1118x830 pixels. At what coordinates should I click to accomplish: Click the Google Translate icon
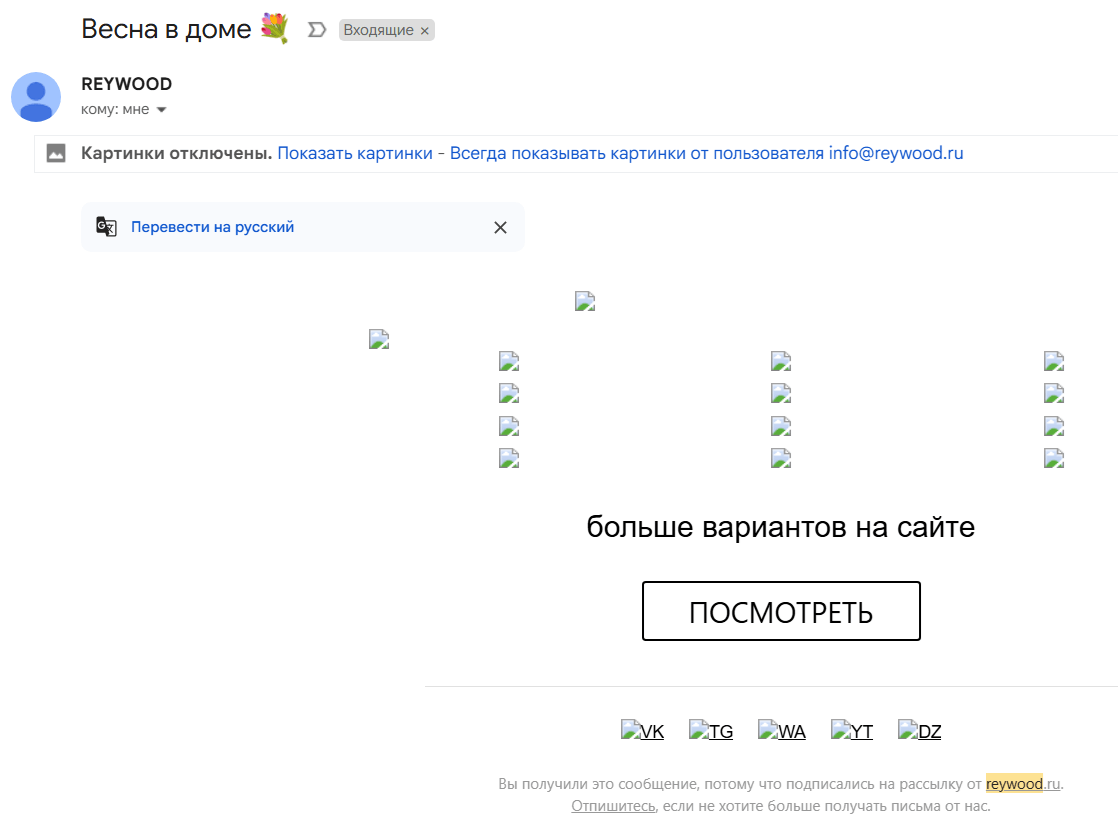pos(106,227)
